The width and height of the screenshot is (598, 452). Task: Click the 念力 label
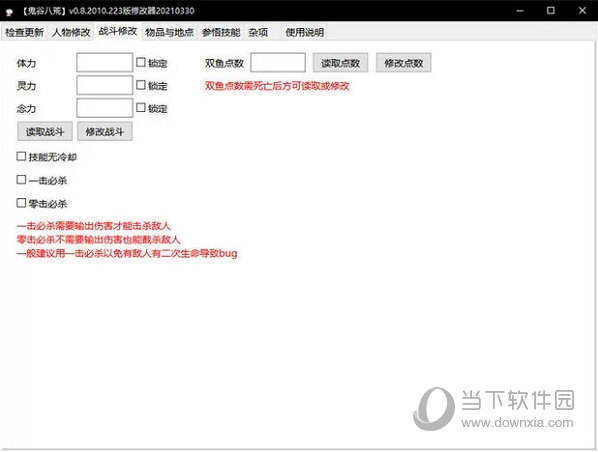[26, 109]
